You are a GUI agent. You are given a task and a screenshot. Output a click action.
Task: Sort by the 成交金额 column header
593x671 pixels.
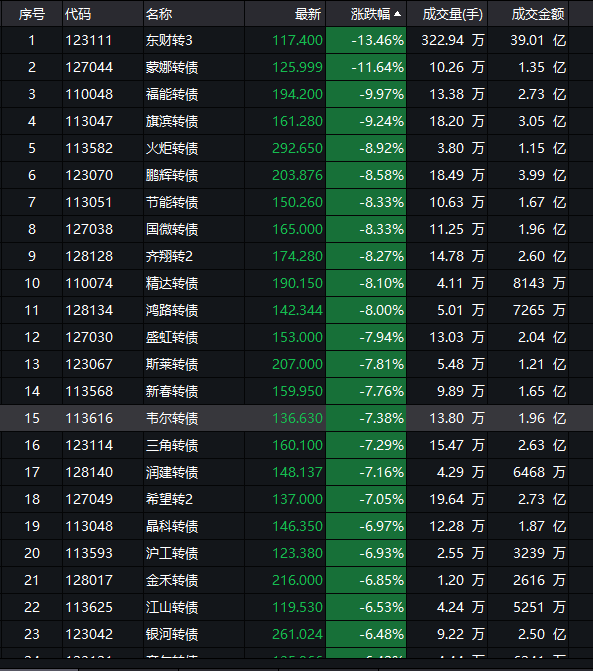coord(538,14)
